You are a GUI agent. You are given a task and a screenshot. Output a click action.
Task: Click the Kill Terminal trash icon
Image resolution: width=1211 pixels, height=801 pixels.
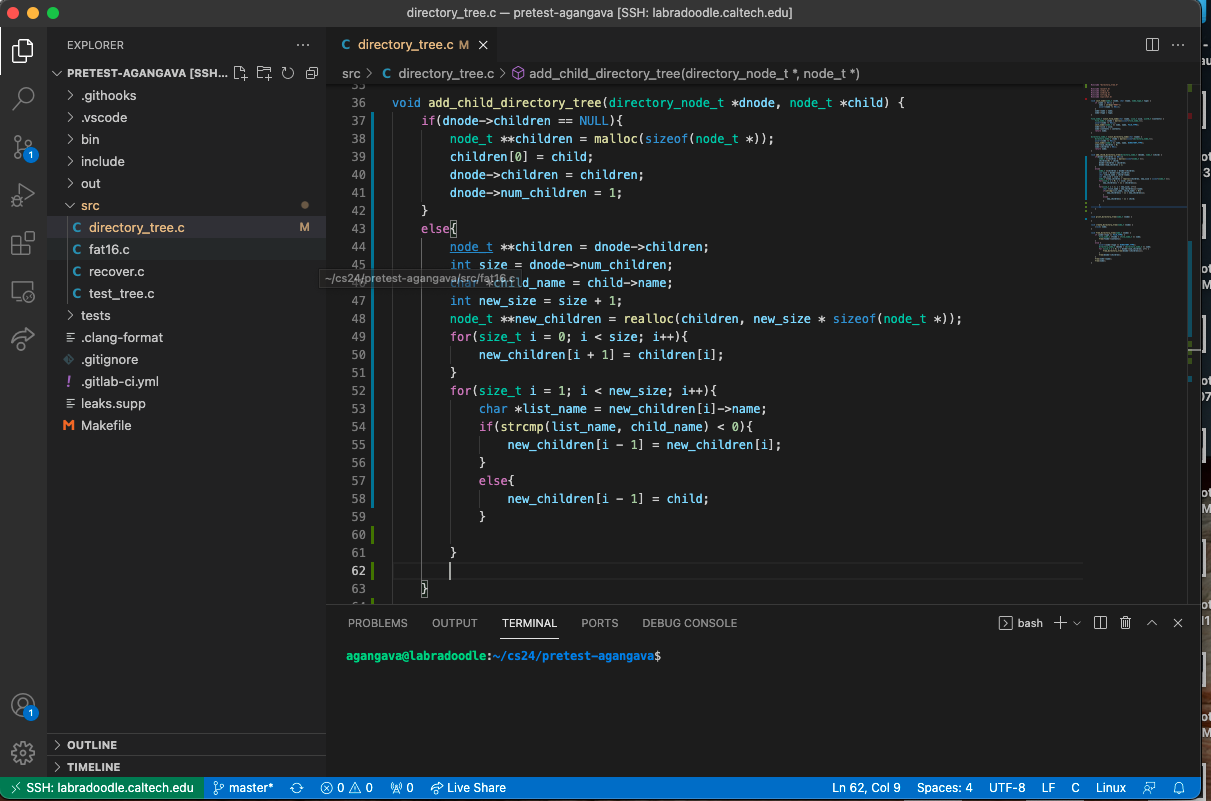coord(1125,623)
